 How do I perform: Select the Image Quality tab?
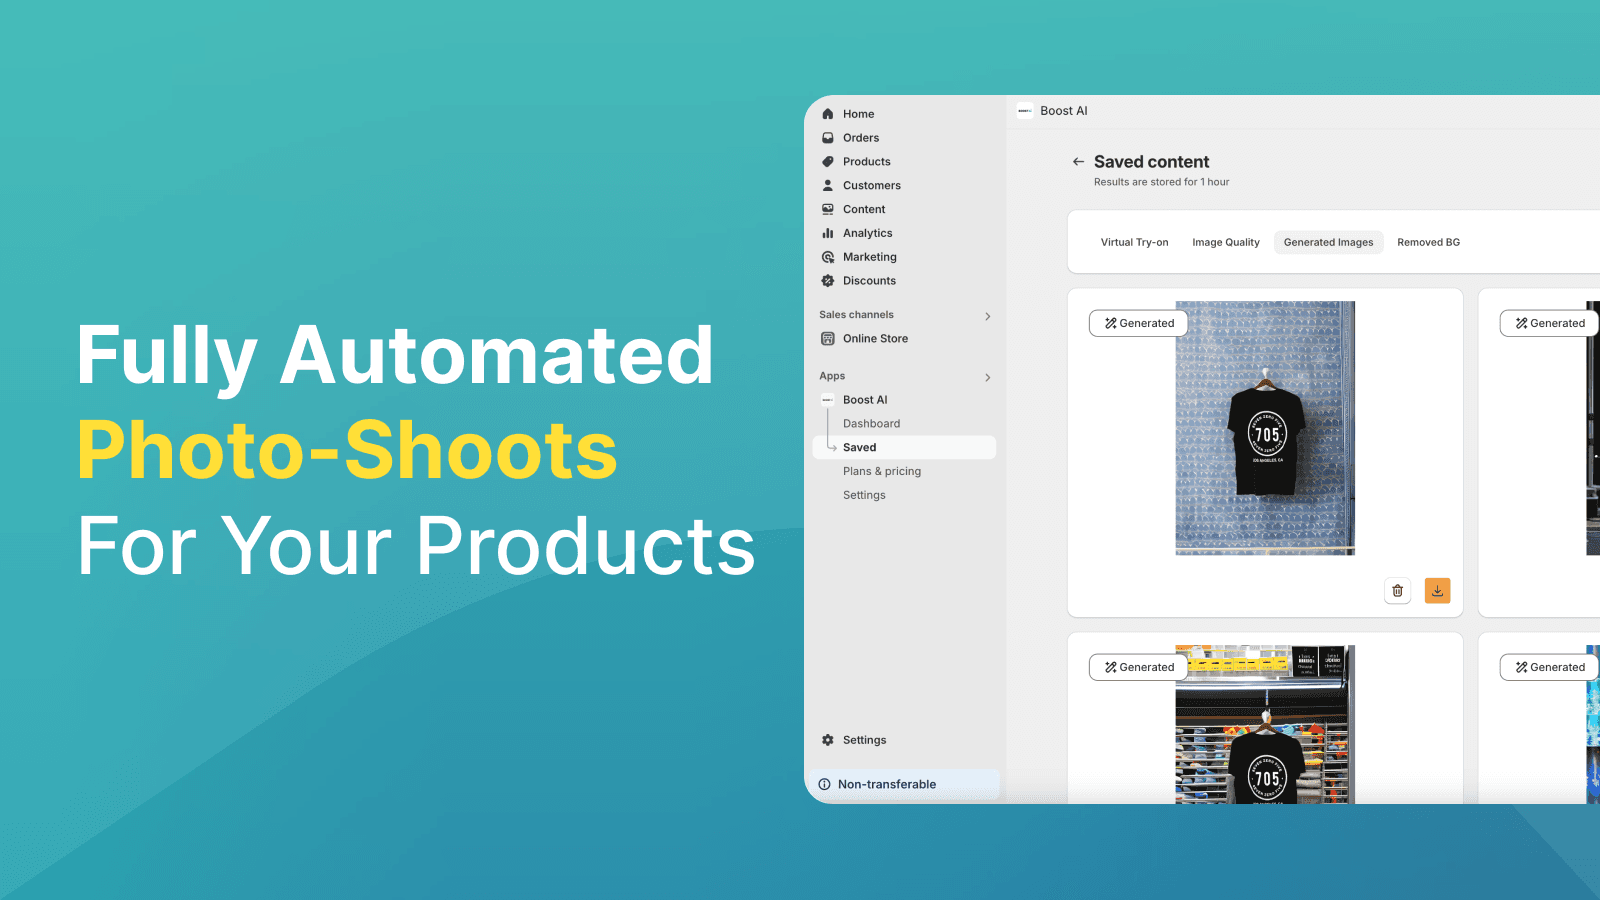pyautogui.click(x=1225, y=242)
